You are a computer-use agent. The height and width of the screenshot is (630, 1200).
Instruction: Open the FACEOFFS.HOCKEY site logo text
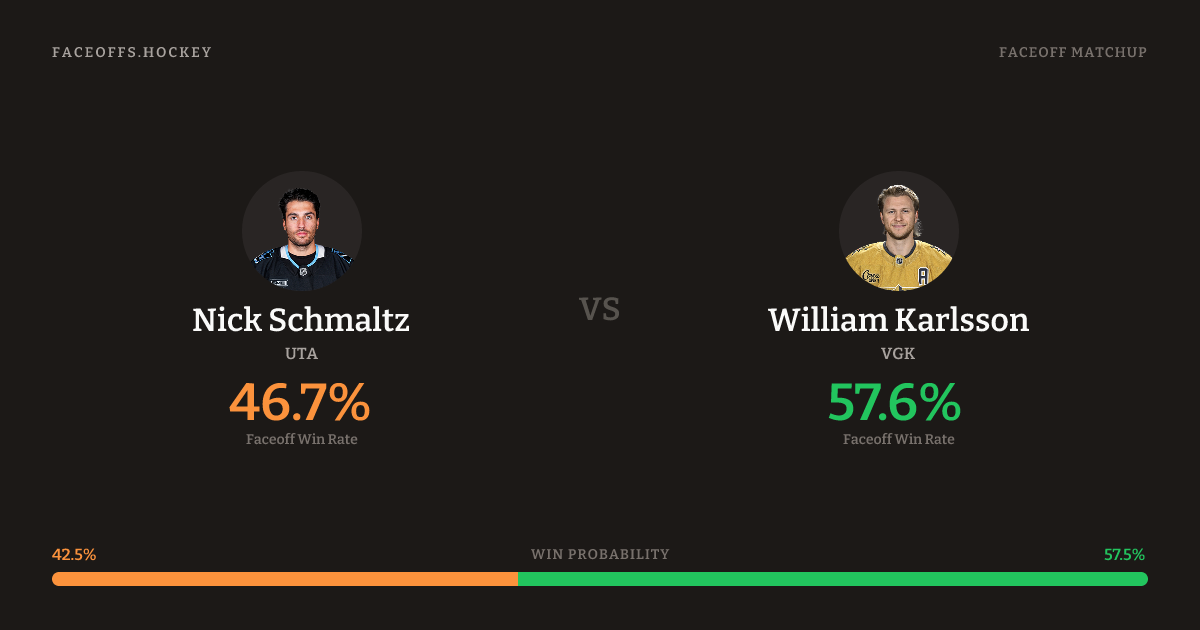pyautogui.click(x=132, y=52)
